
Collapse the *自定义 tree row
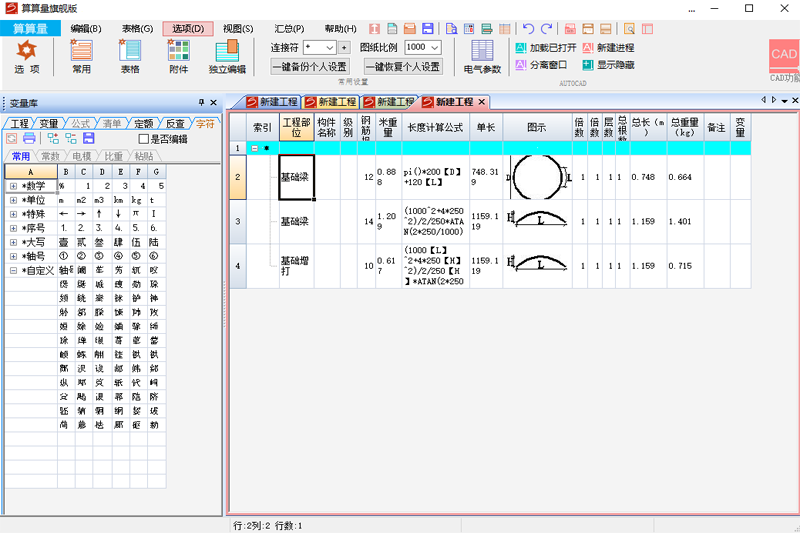pos(13,270)
